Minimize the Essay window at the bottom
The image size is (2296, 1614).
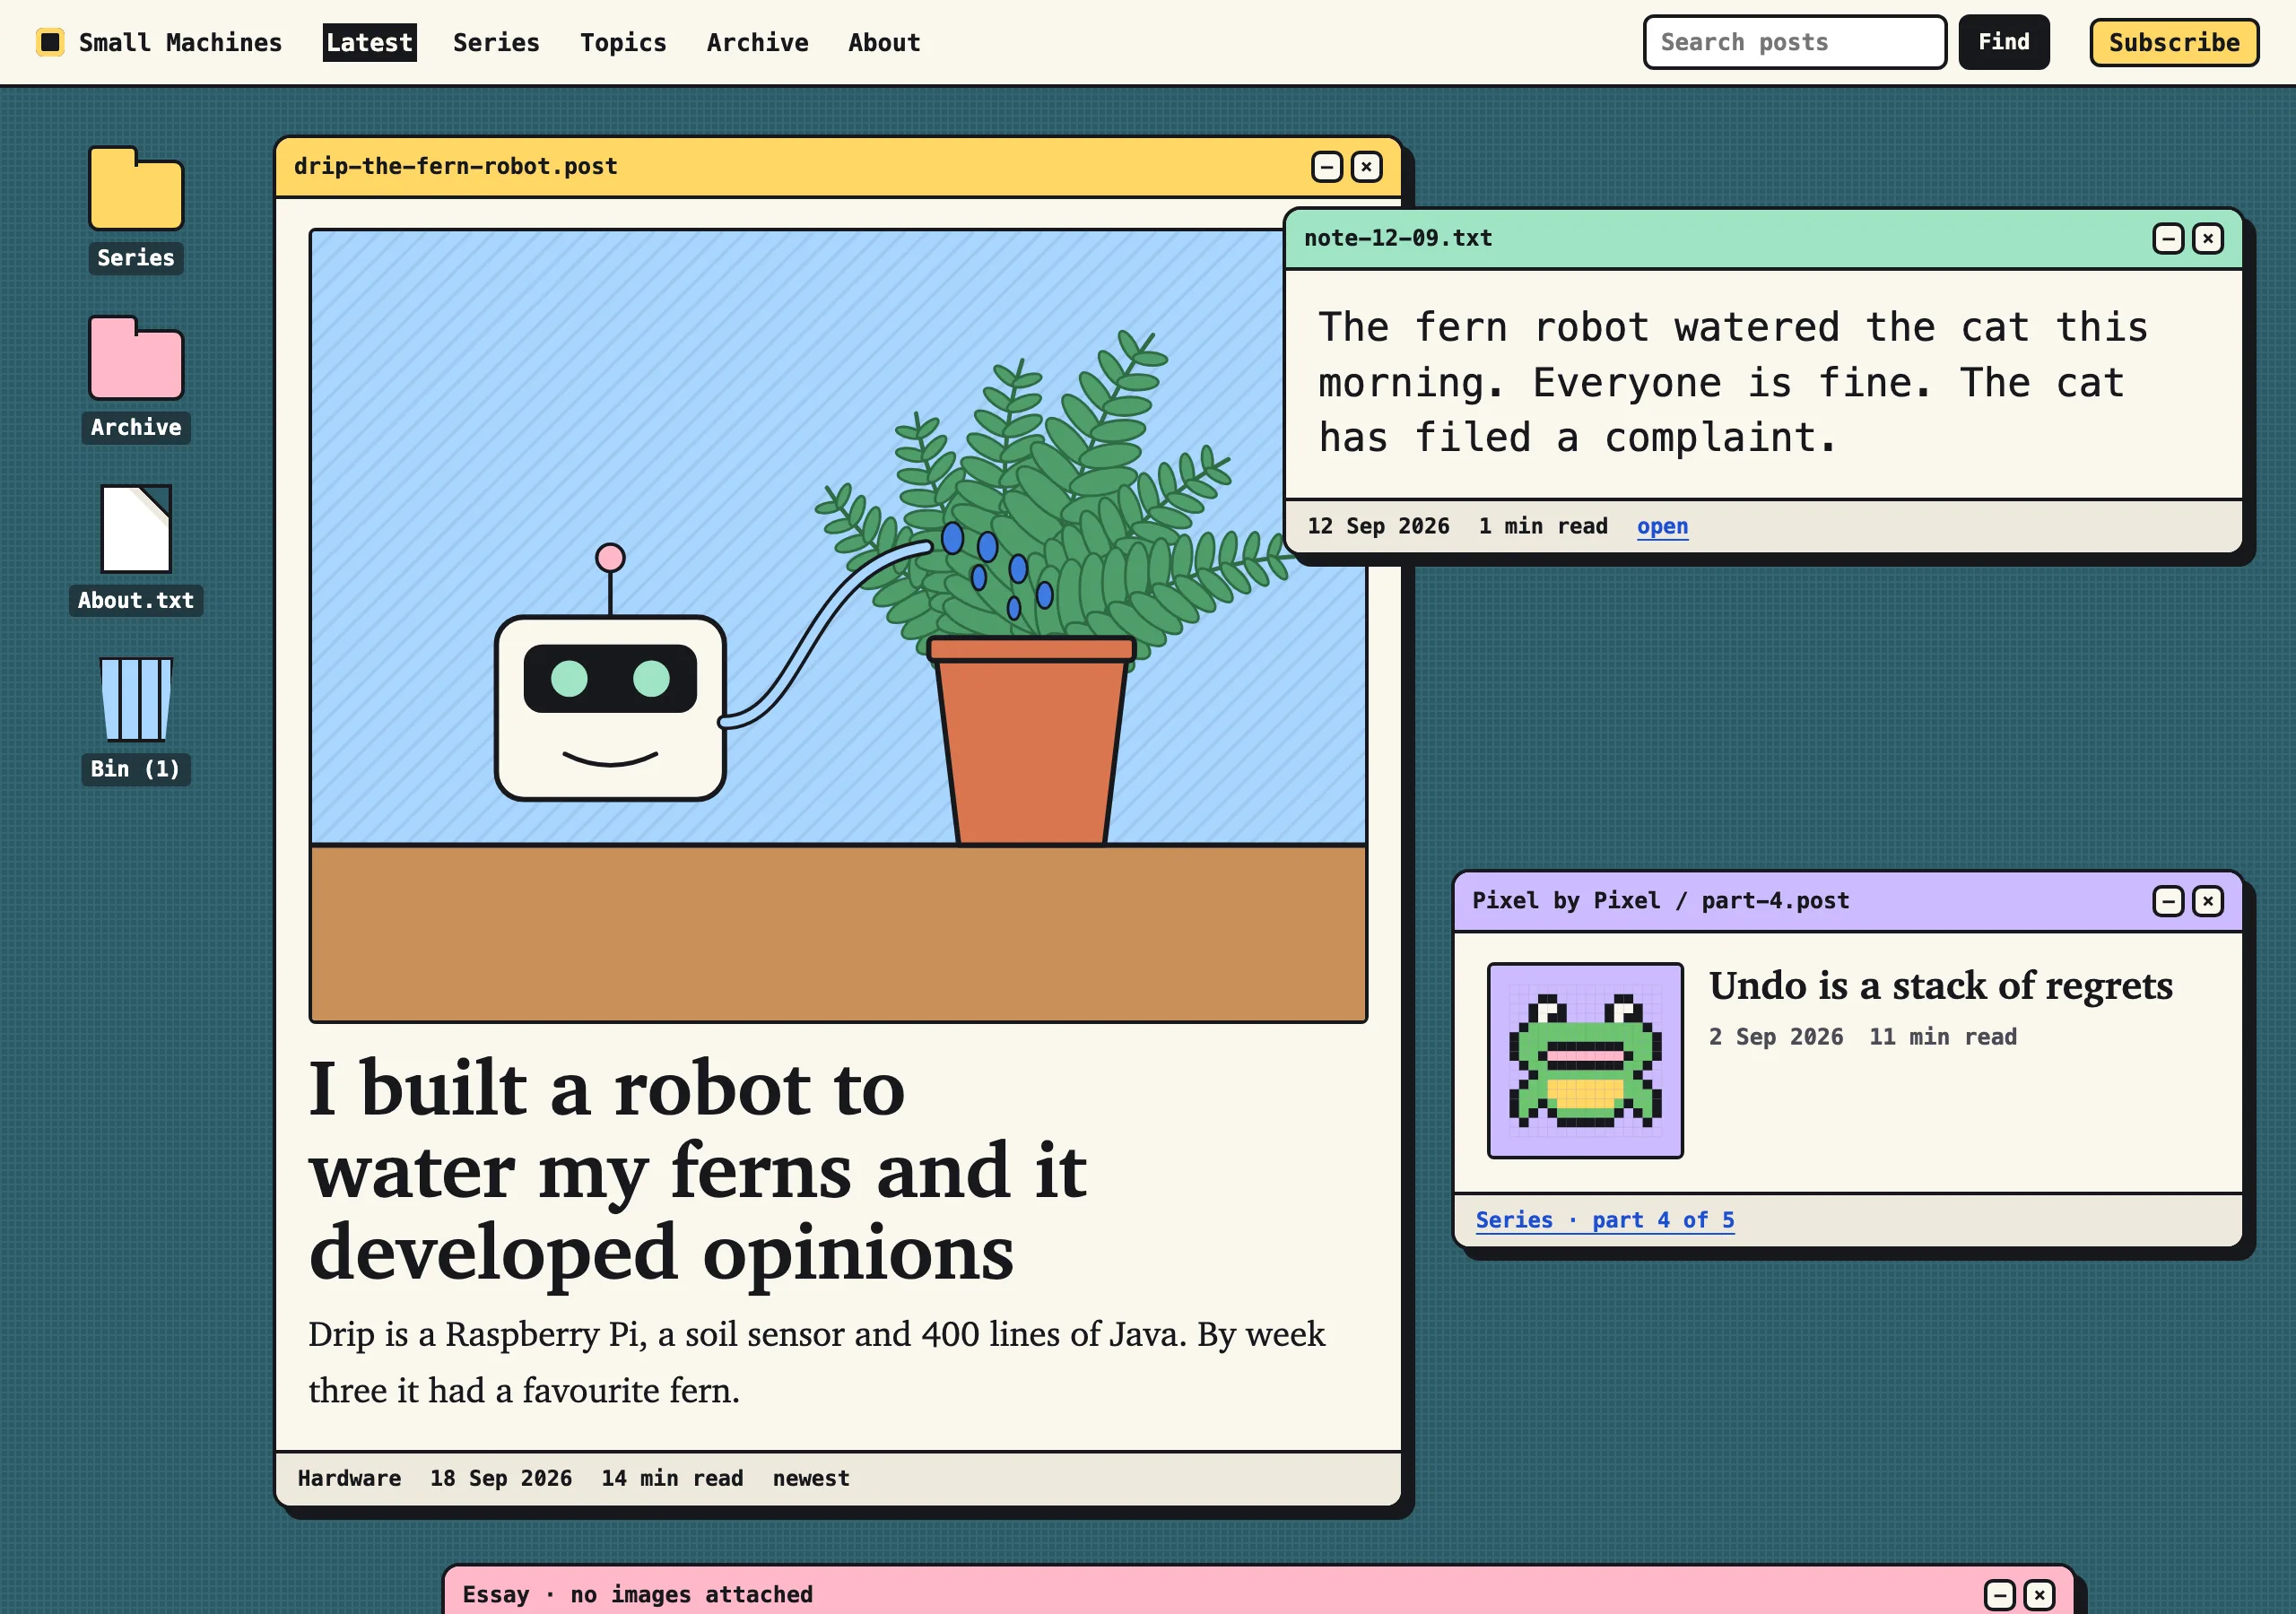[2000, 1594]
